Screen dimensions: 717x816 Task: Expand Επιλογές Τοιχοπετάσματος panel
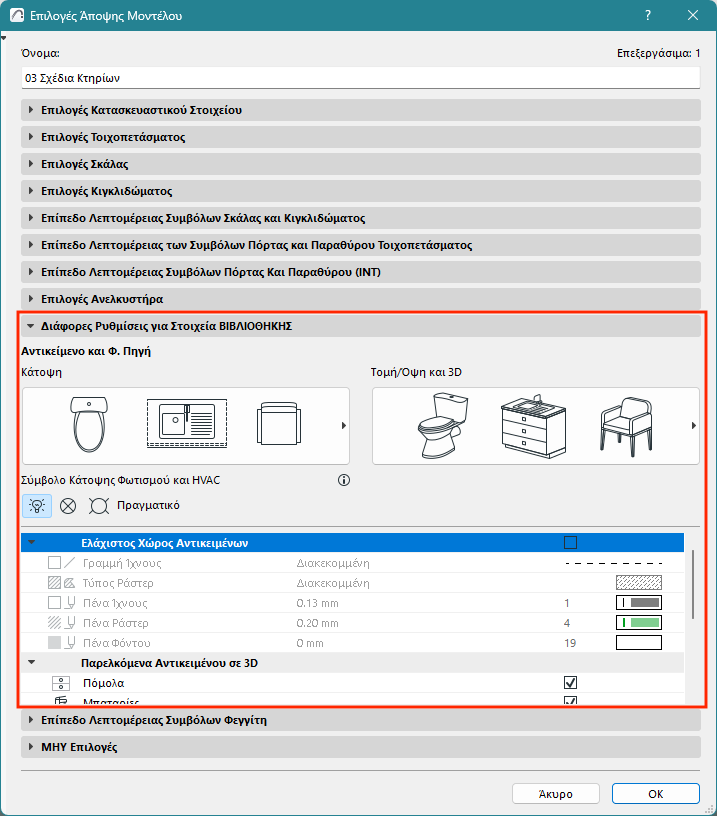click(361, 137)
